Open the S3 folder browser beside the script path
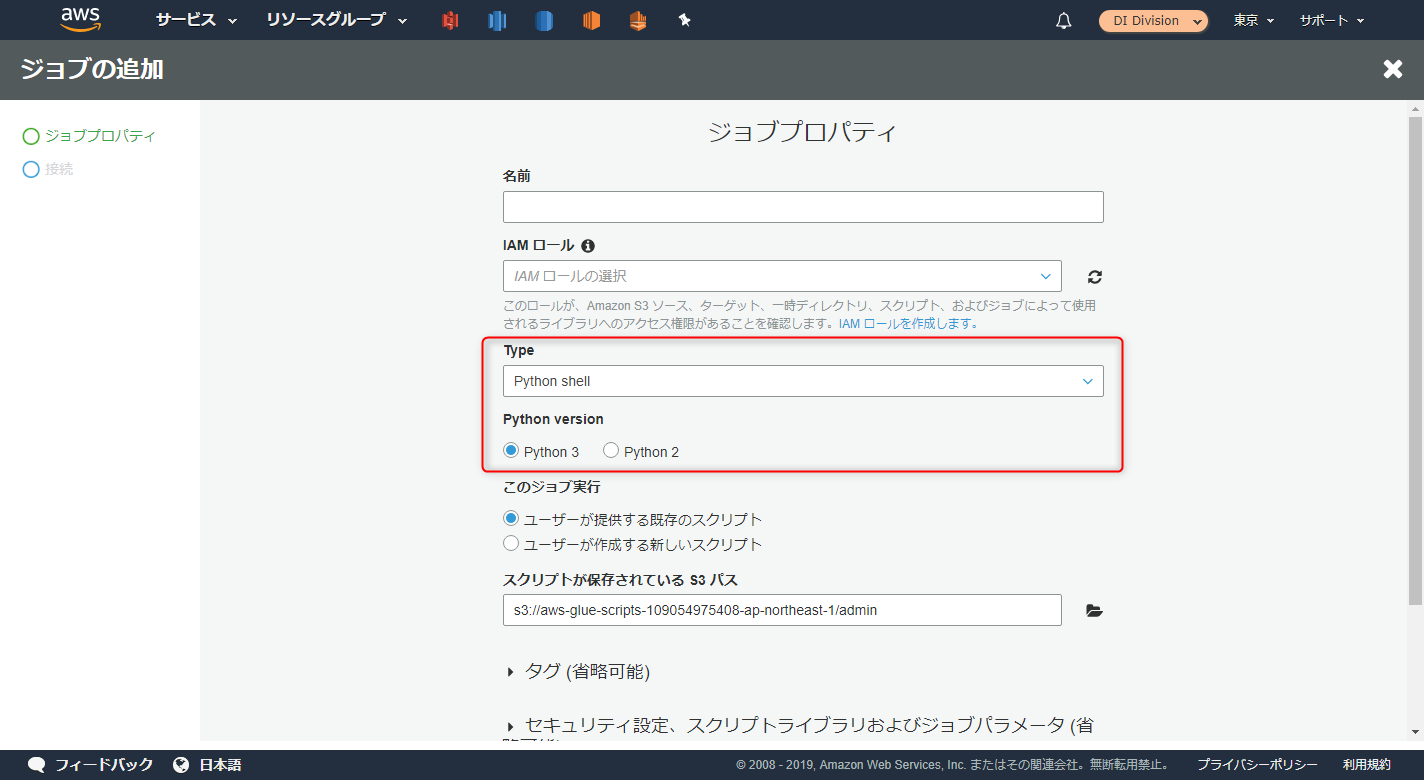Image resolution: width=1424 pixels, height=780 pixels. pos(1093,610)
